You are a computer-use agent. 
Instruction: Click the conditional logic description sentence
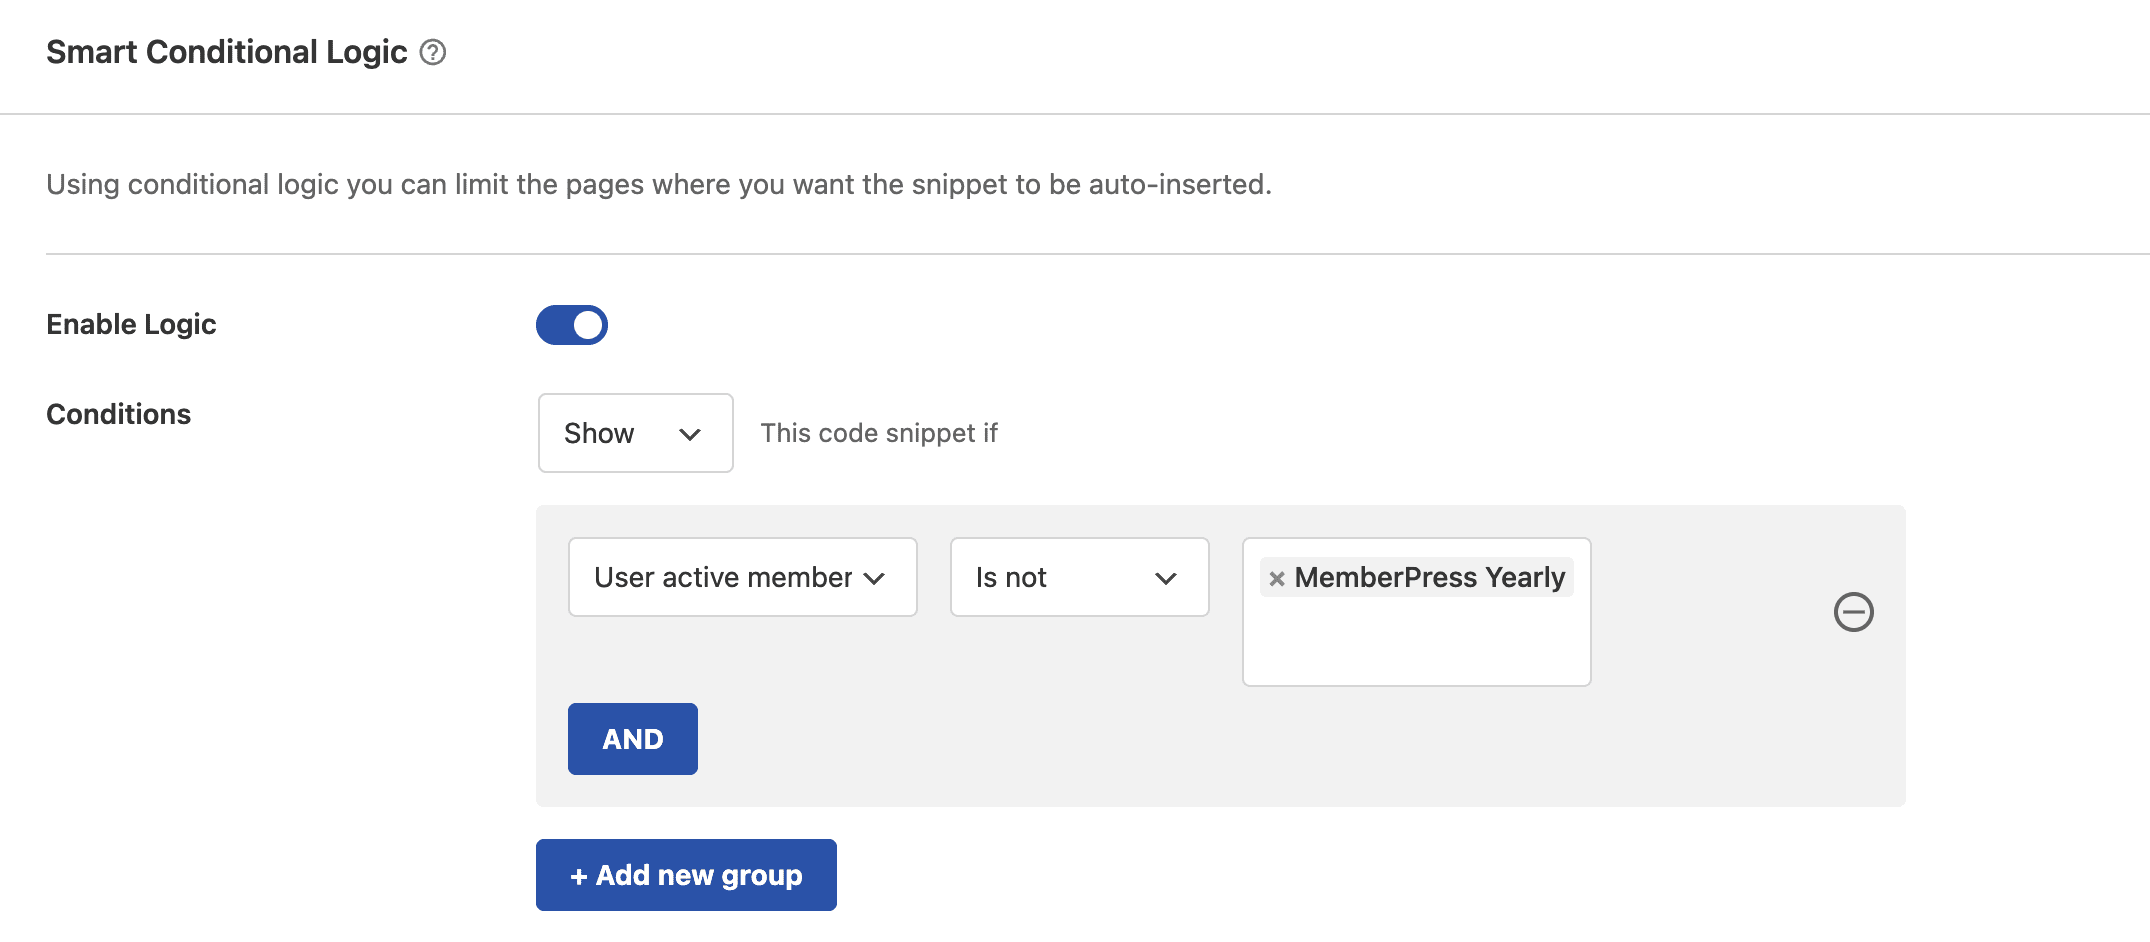pyautogui.click(x=659, y=184)
